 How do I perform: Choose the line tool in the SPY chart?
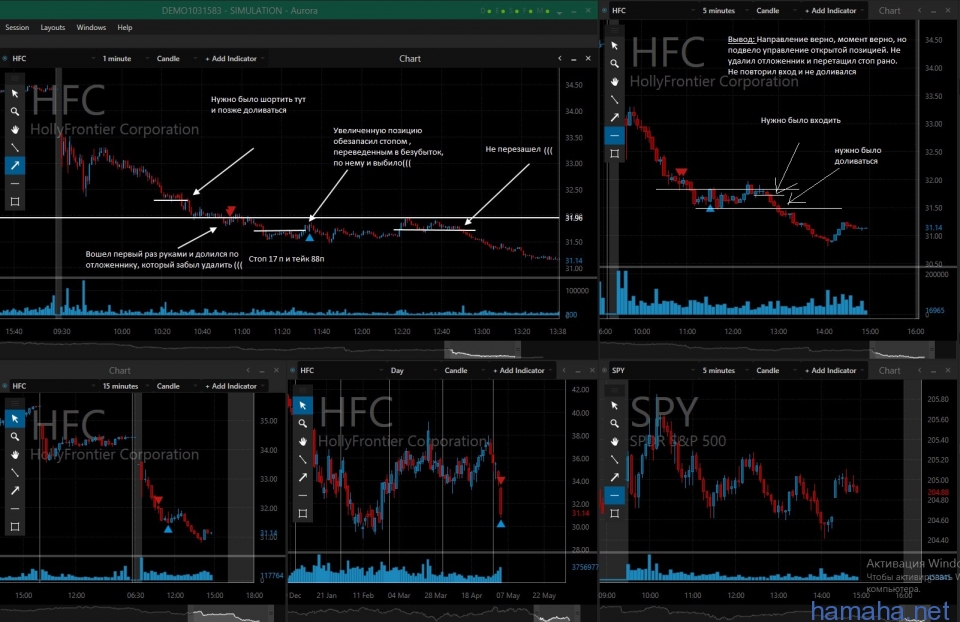pyautogui.click(x=614, y=459)
